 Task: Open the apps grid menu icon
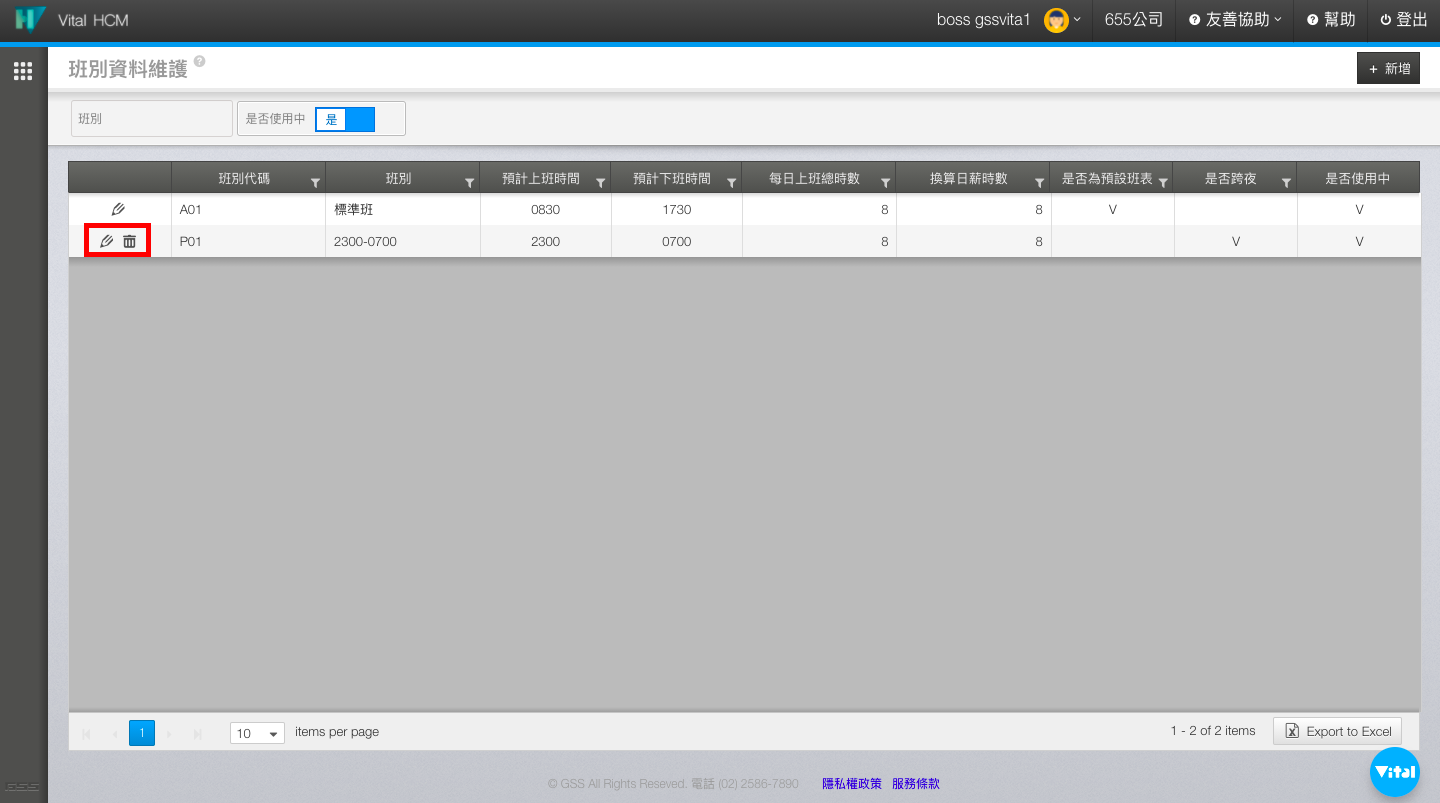(23, 71)
